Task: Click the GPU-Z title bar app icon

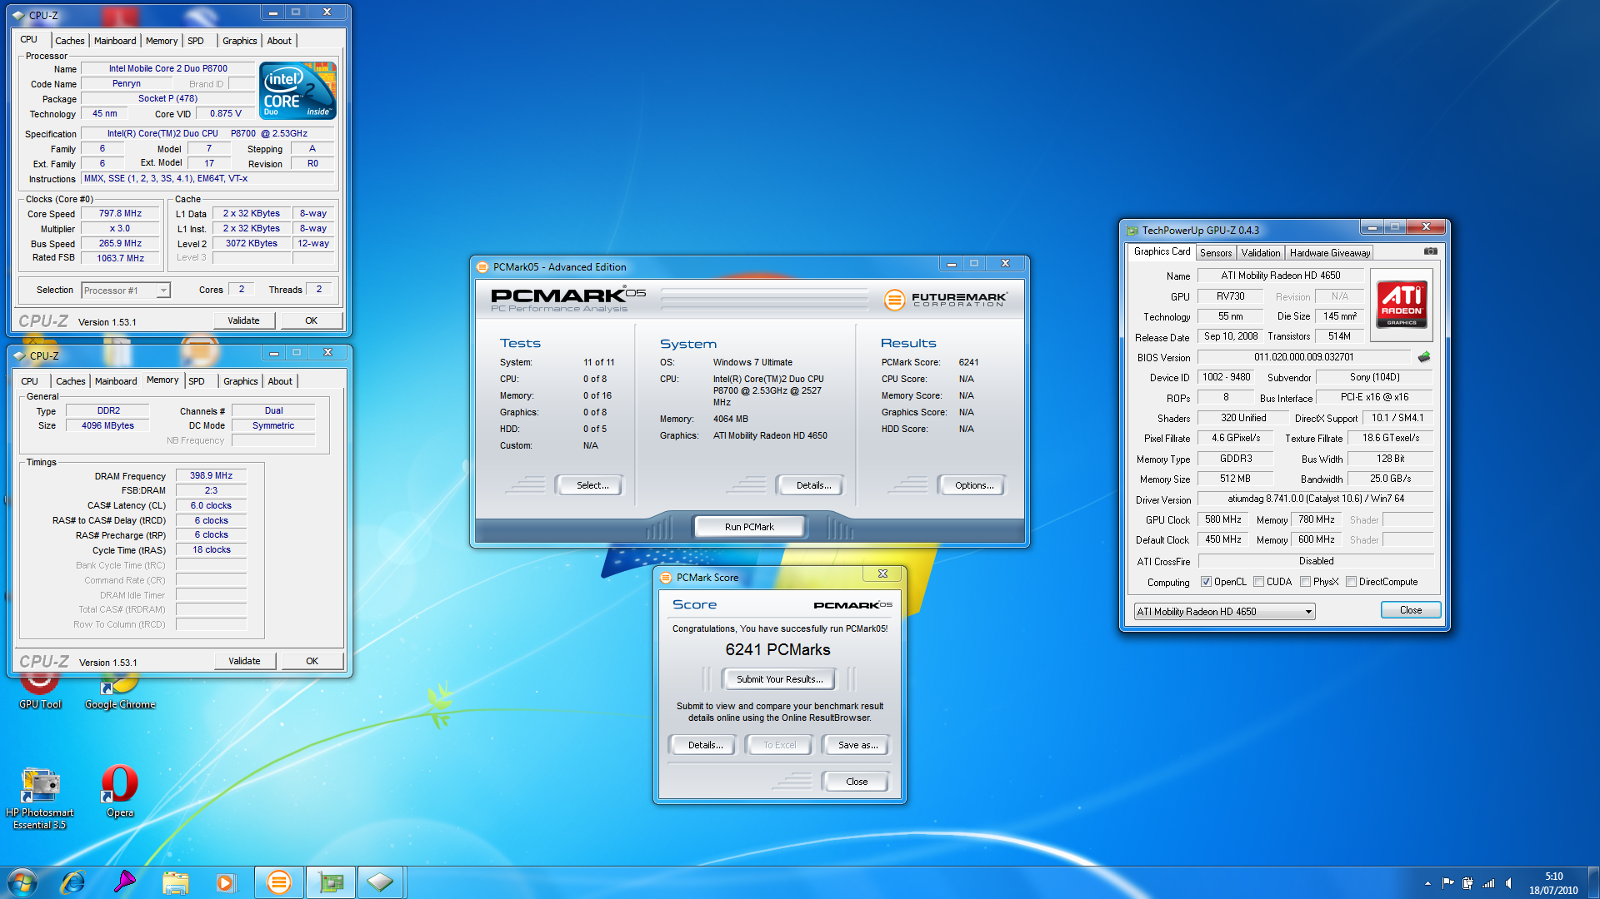Action: point(1132,230)
